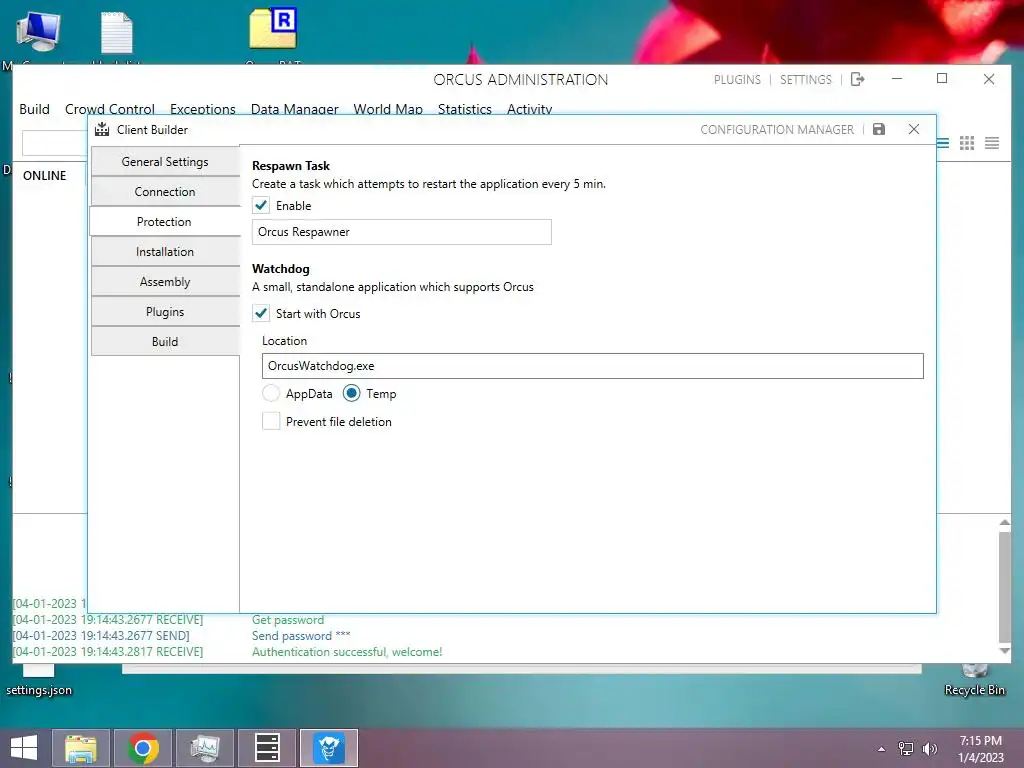
Task: Open the Assembly tab
Action: (x=165, y=281)
